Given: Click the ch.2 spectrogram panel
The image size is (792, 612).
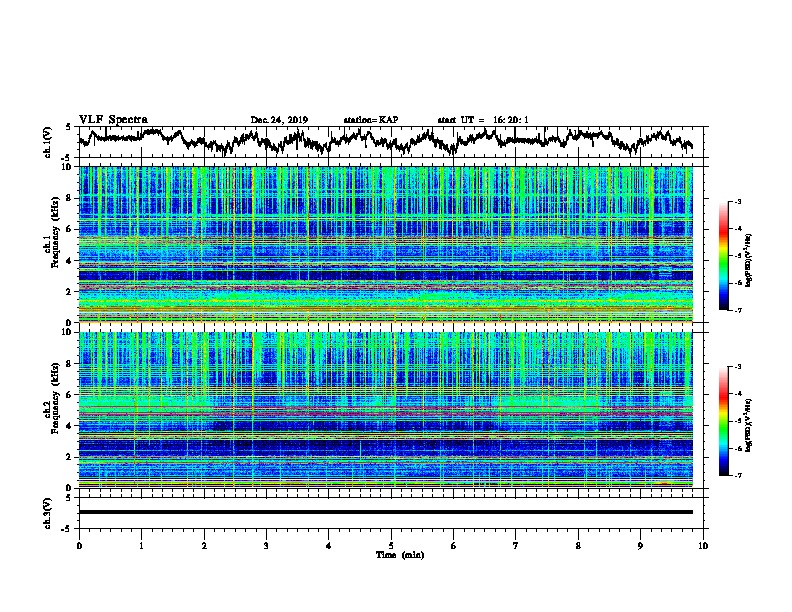Looking at the screenshot, I should pos(386,410).
